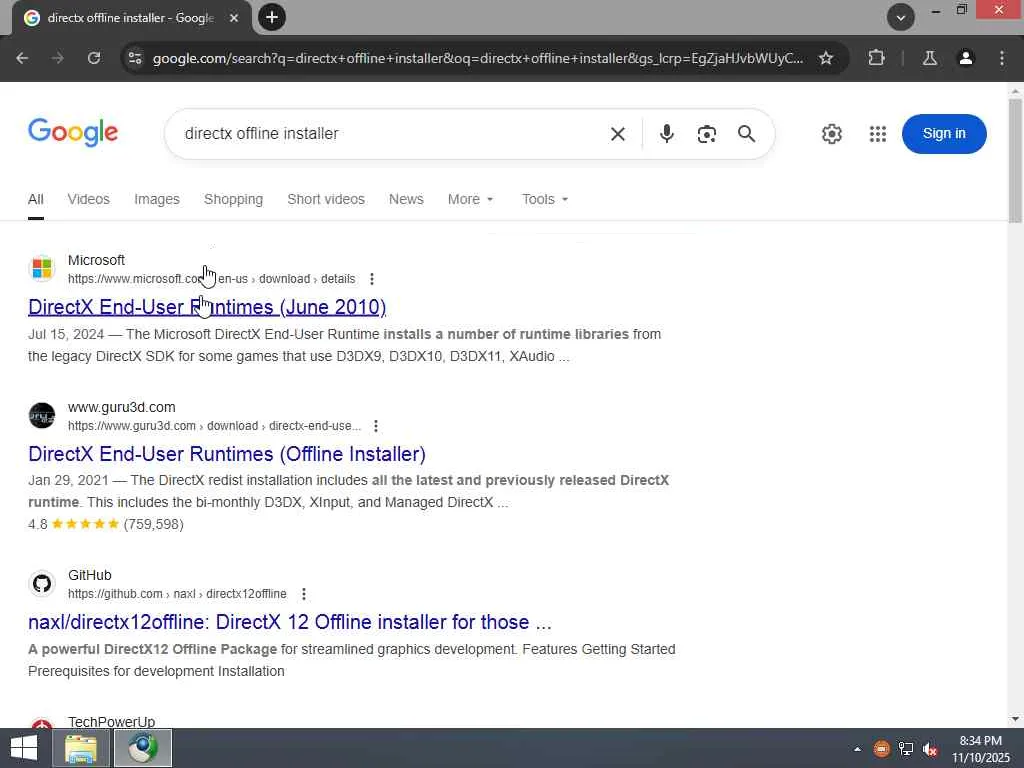Switch to Images results tab
The image size is (1024, 768).
(157, 199)
